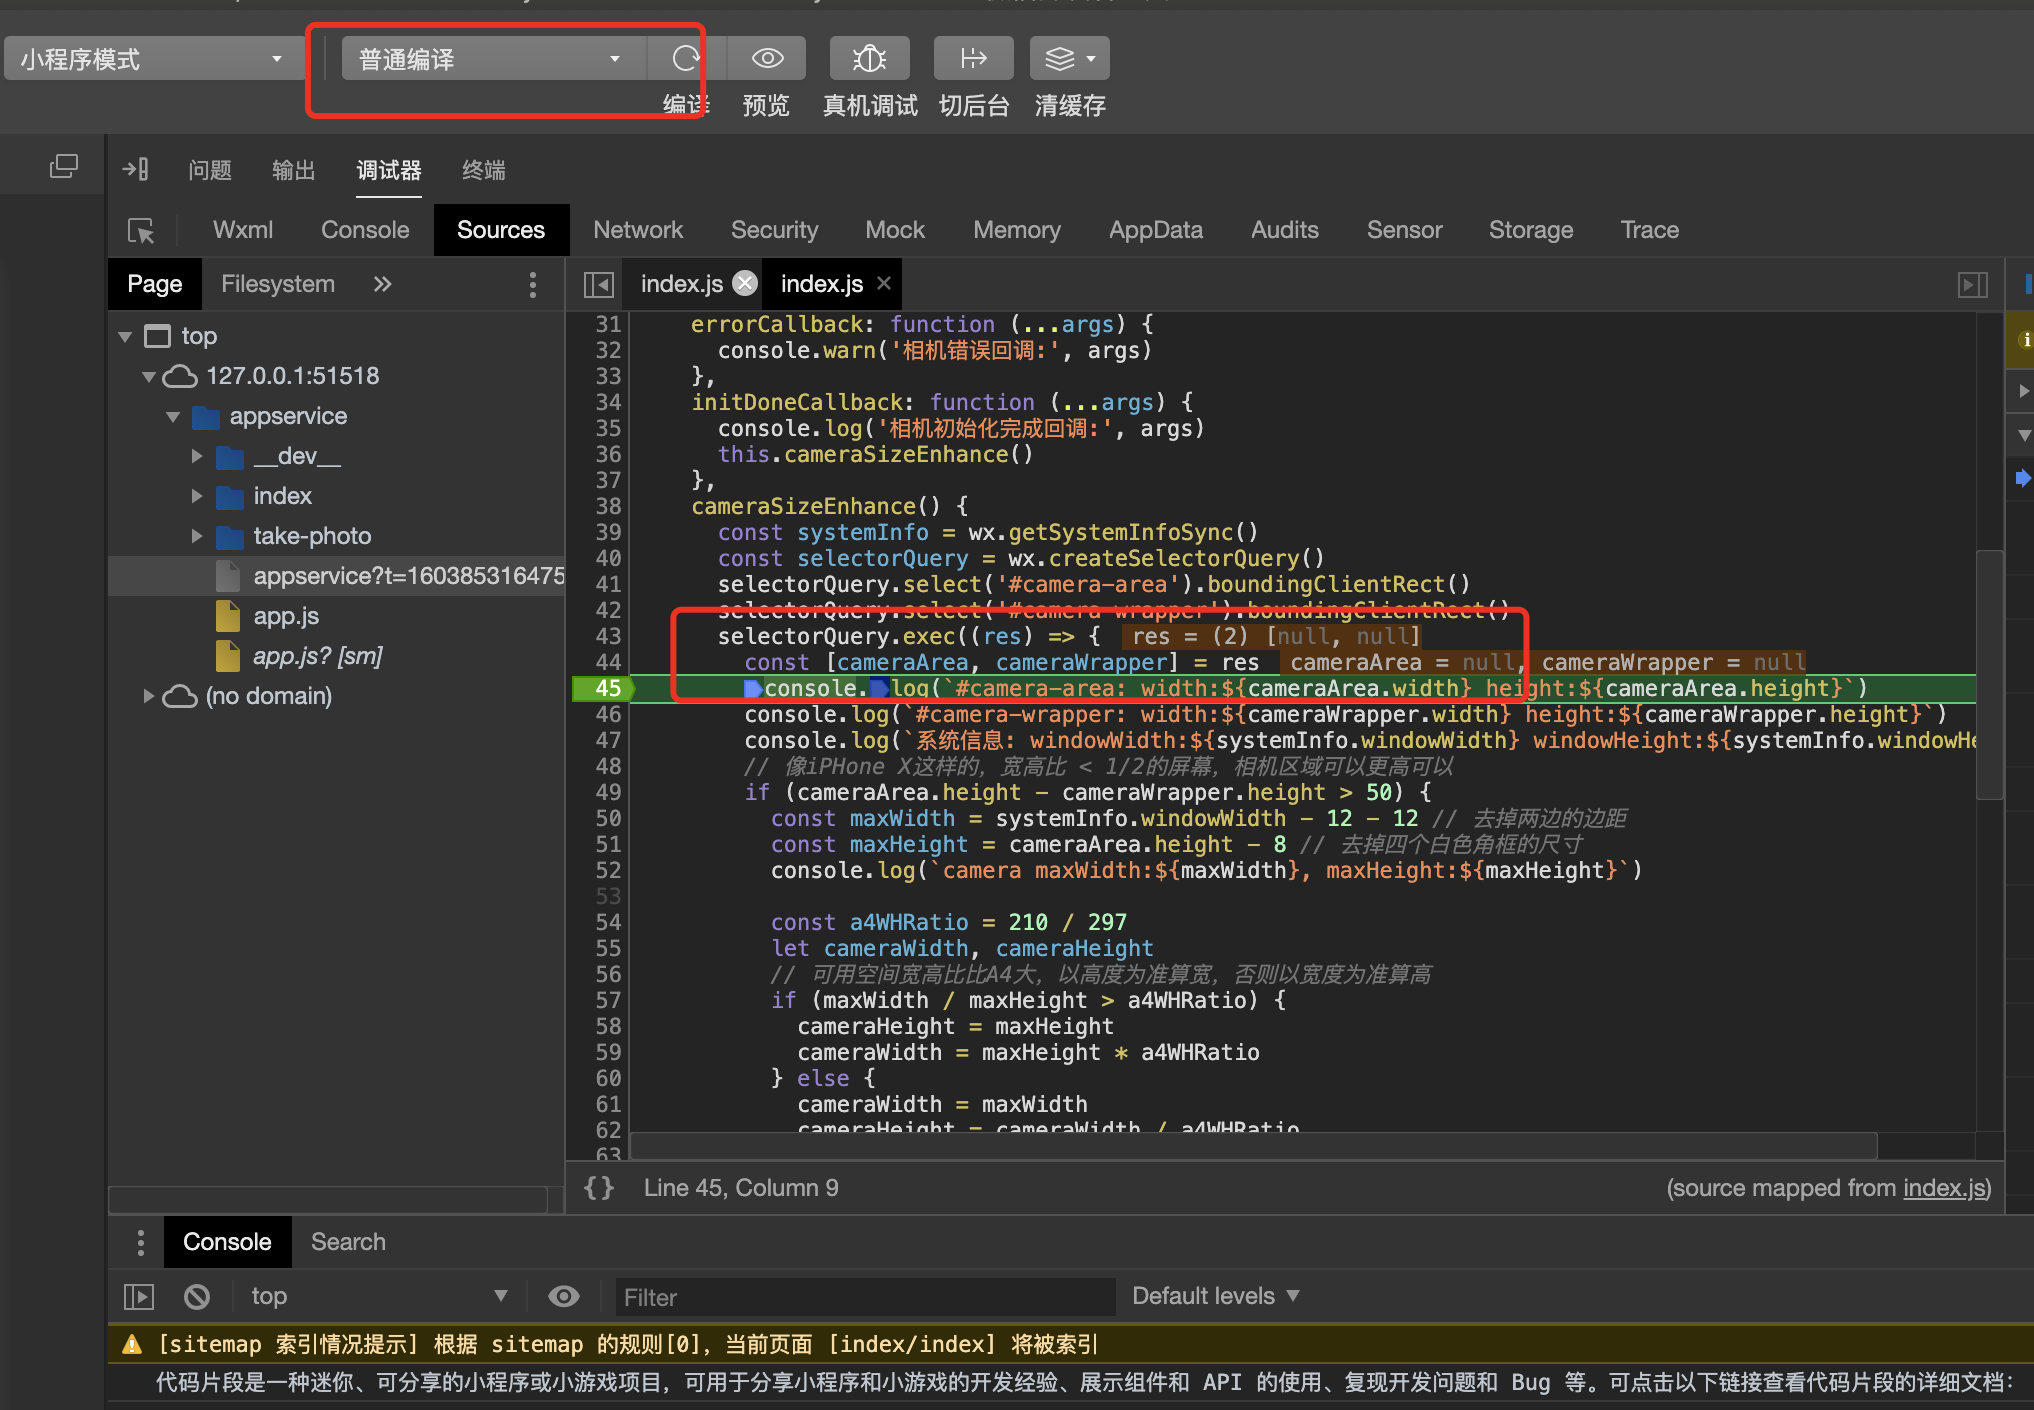Click the switch to background icon
The height and width of the screenshot is (1410, 2034).
tap(973, 59)
